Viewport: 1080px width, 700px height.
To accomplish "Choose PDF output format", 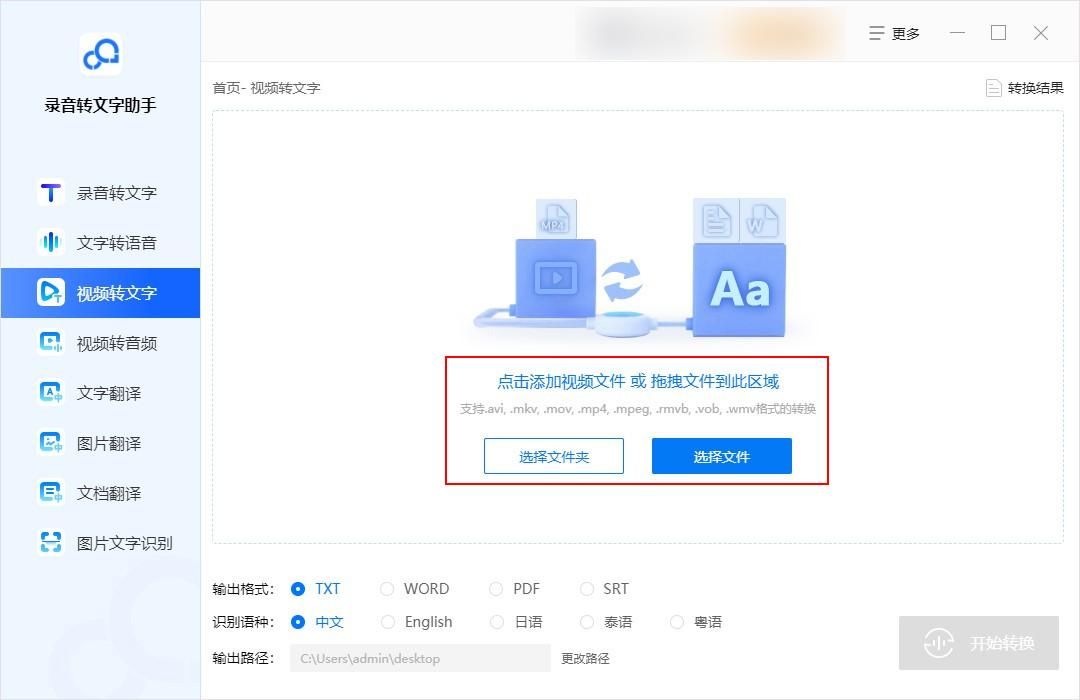I will [515, 589].
